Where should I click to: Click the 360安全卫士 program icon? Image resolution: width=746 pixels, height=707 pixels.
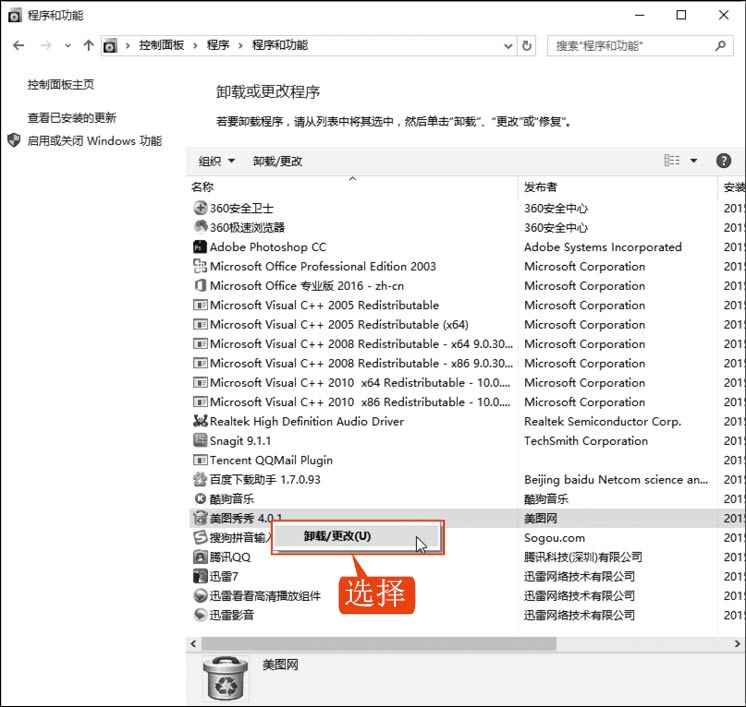(x=200, y=208)
